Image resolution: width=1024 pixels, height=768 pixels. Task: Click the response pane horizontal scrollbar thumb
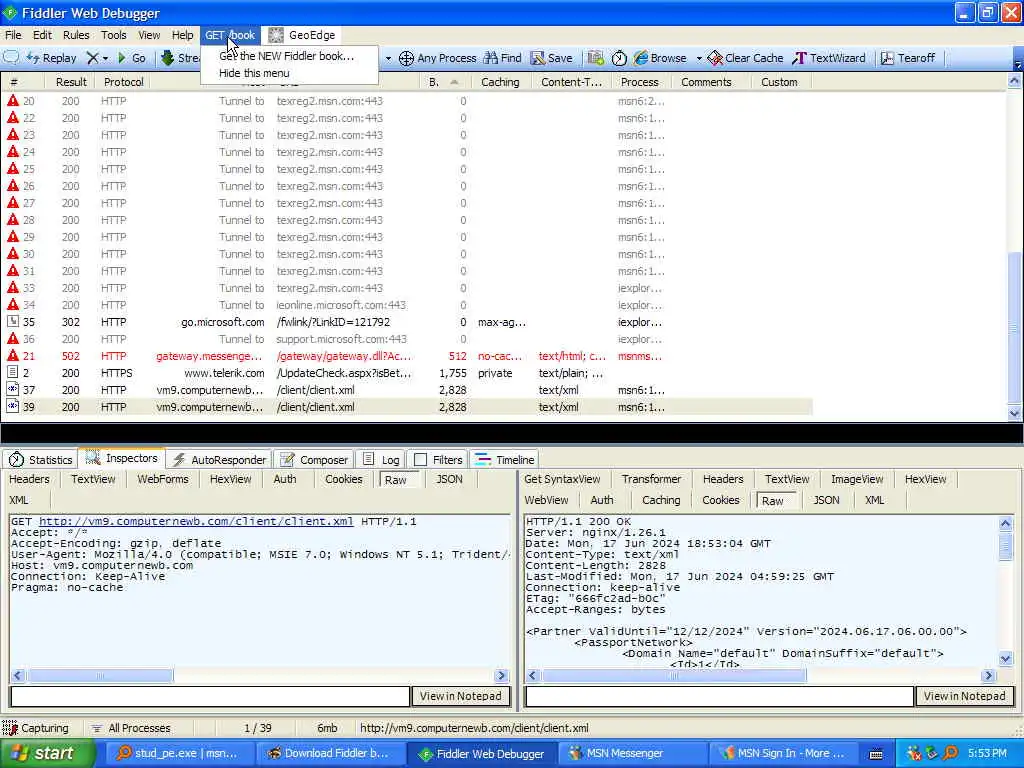(674, 676)
